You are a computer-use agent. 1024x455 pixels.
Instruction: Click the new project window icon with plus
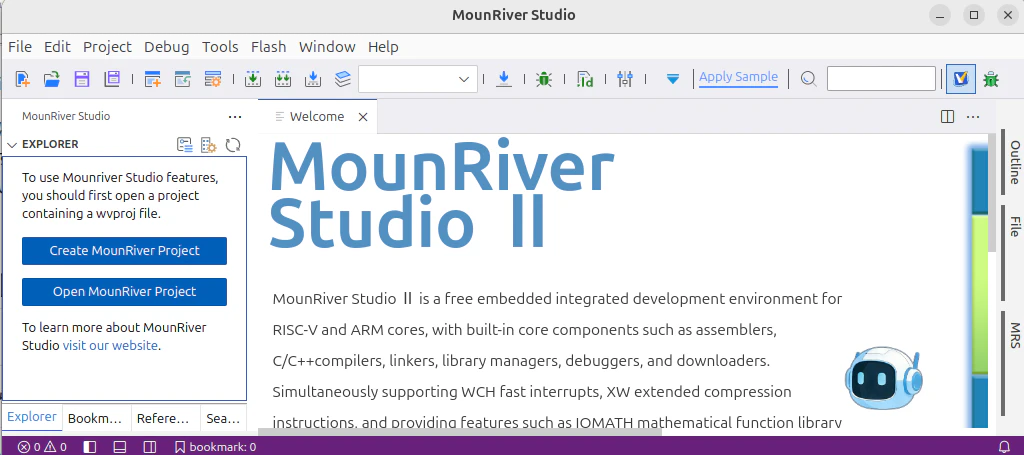click(x=153, y=79)
